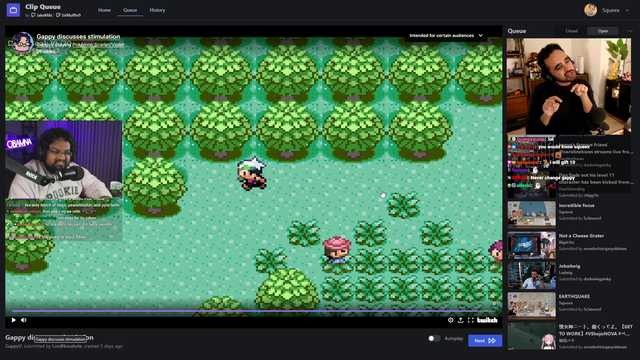
Task: Set the queue to Open
Action: click(x=603, y=31)
